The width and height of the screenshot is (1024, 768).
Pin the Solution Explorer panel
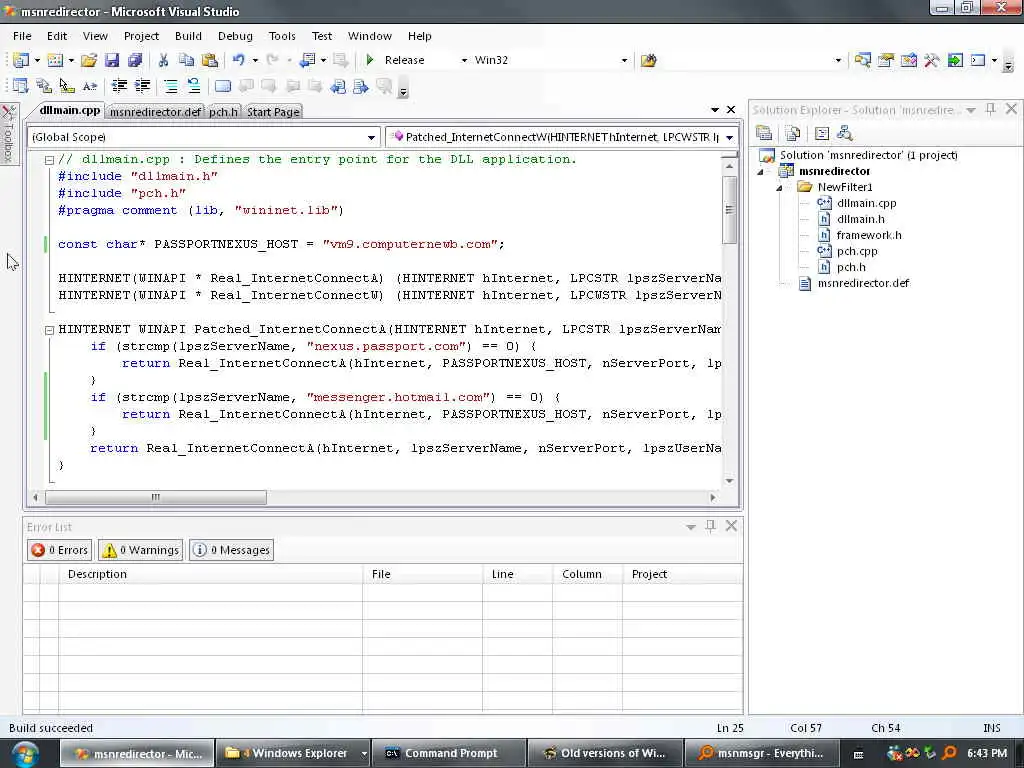991,109
